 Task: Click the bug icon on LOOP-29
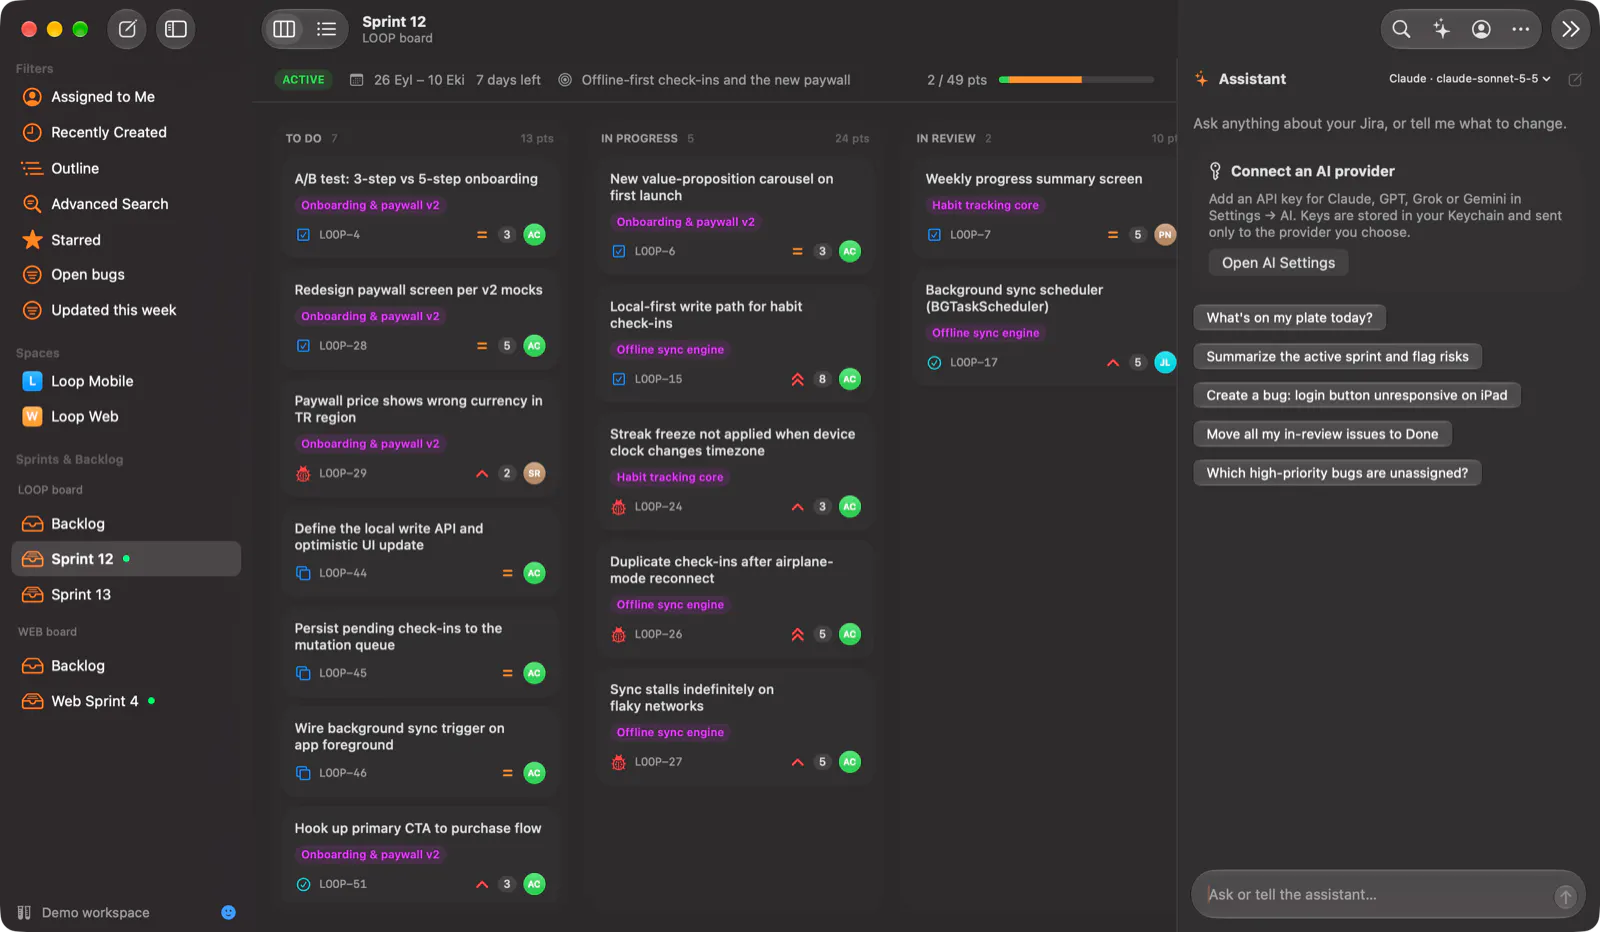pos(303,474)
